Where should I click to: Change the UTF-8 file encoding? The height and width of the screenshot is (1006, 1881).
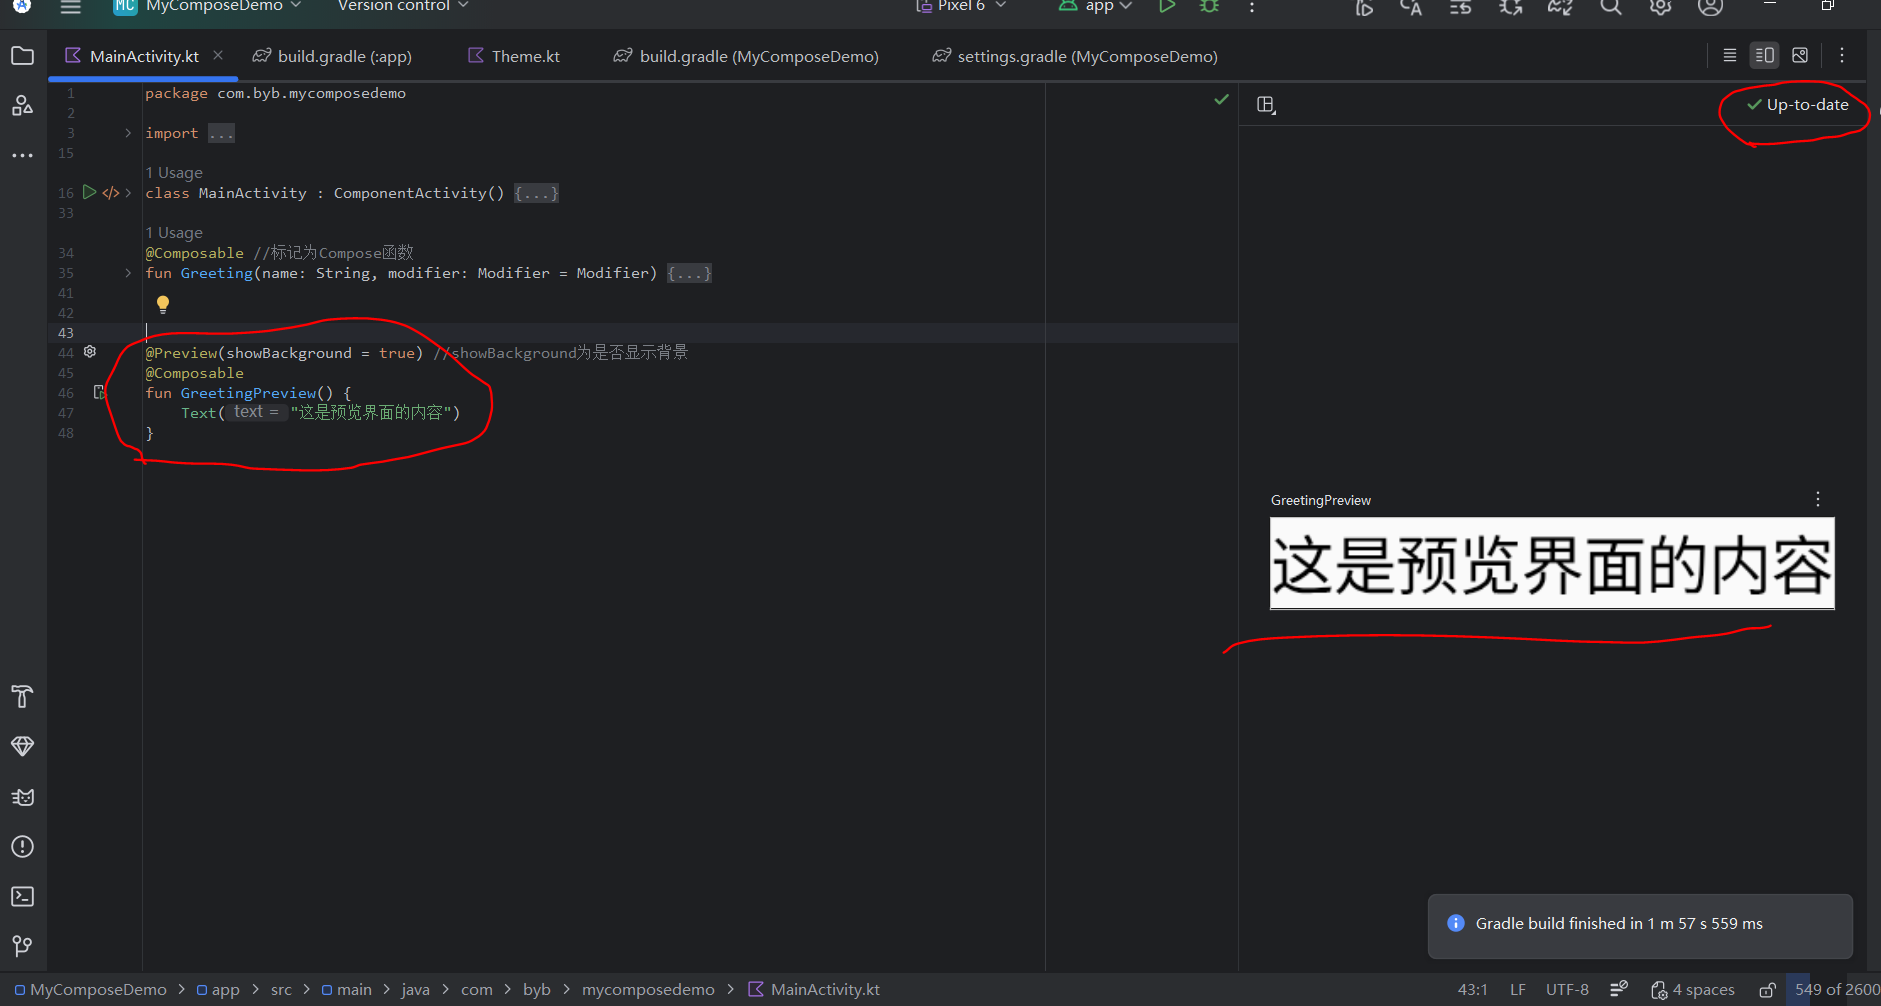click(1567, 990)
